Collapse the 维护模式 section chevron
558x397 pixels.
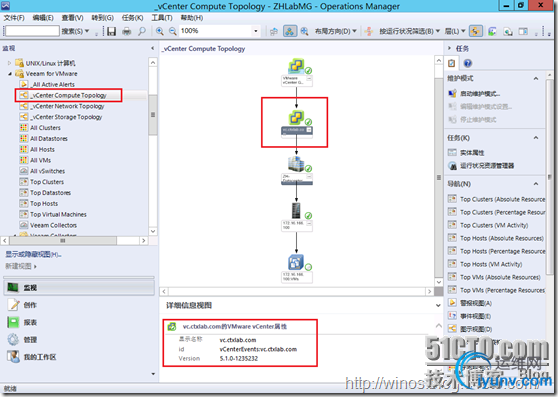pos(536,79)
